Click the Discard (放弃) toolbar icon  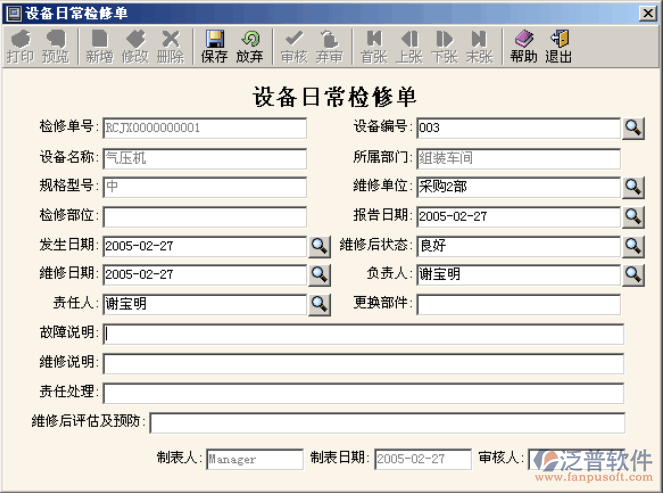(x=250, y=46)
